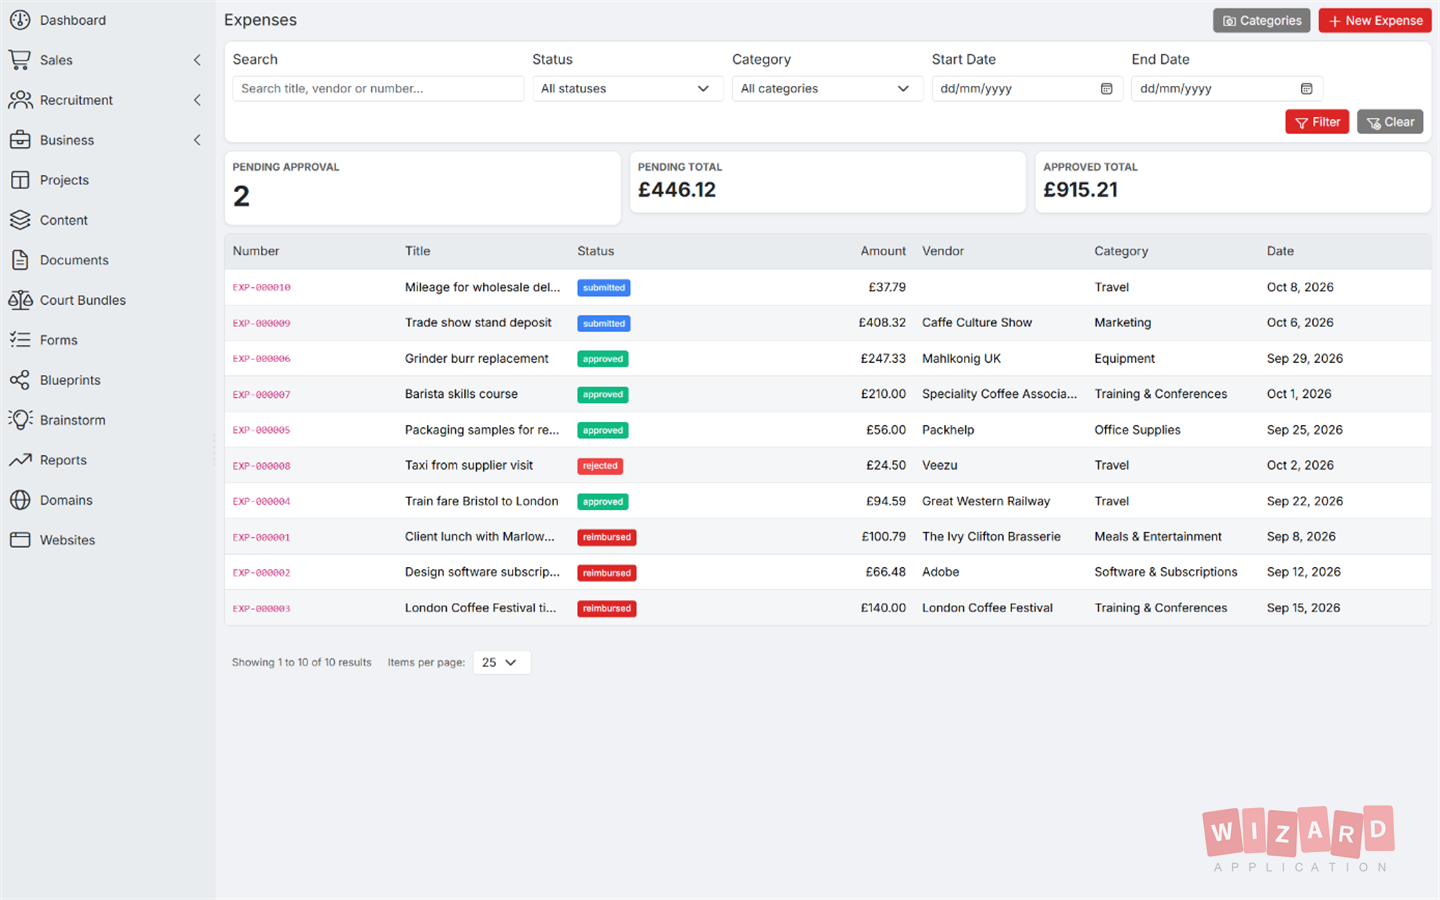Open expense EXP-000008 link
The height and width of the screenshot is (900, 1440).
tap(262, 466)
